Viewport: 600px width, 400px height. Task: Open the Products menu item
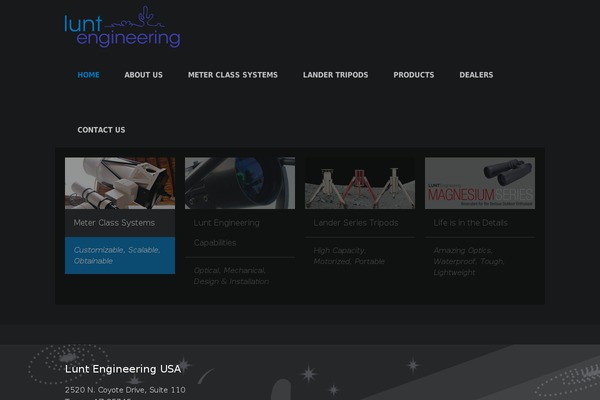(414, 75)
